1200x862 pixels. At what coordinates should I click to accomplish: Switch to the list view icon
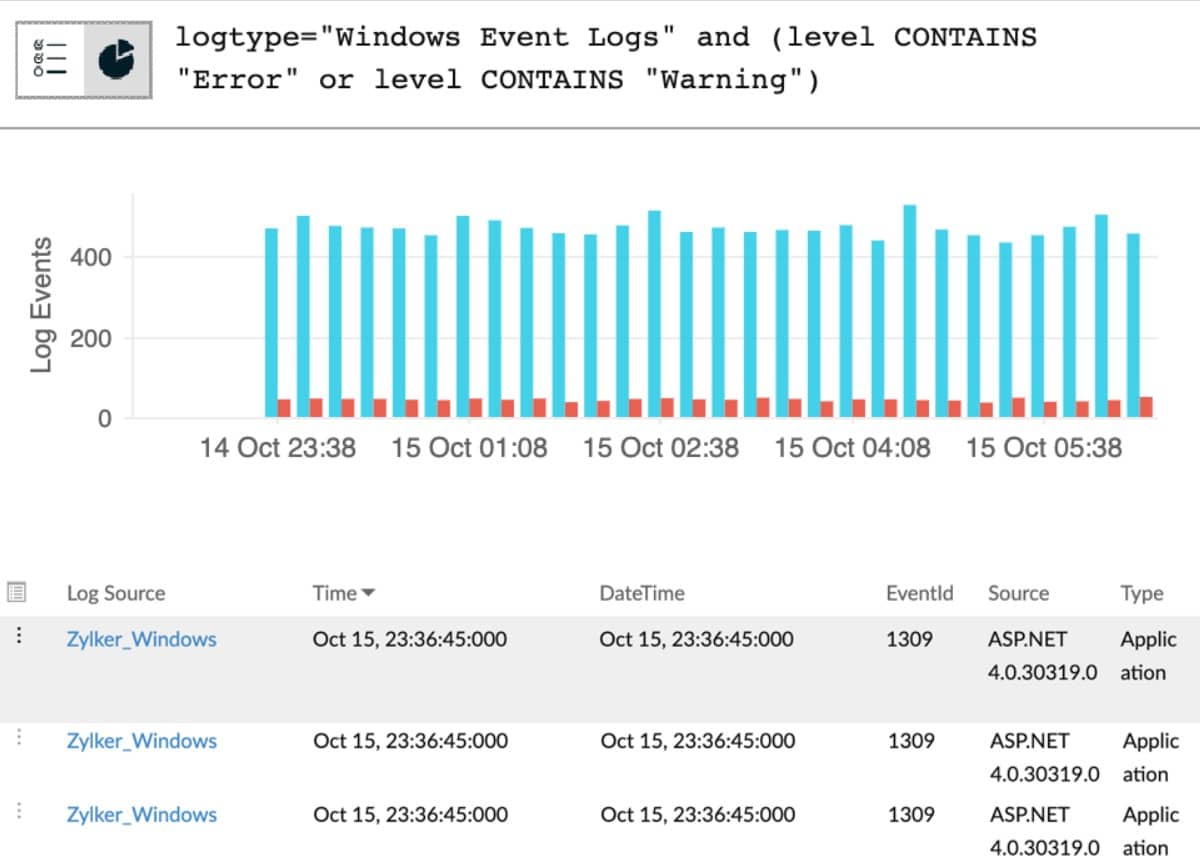coord(50,60)
